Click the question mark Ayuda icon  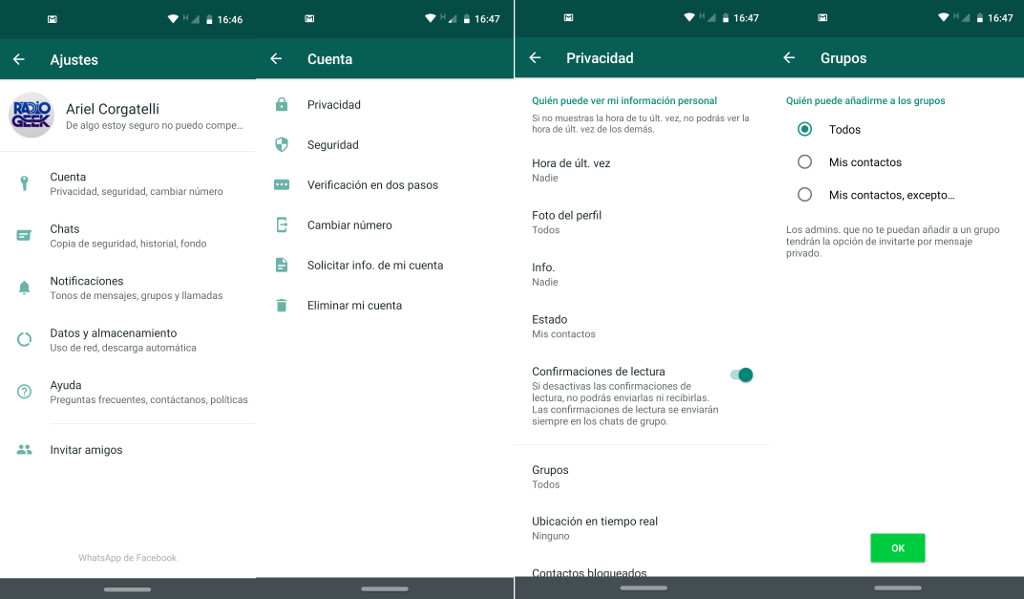(x=24, y=392)
